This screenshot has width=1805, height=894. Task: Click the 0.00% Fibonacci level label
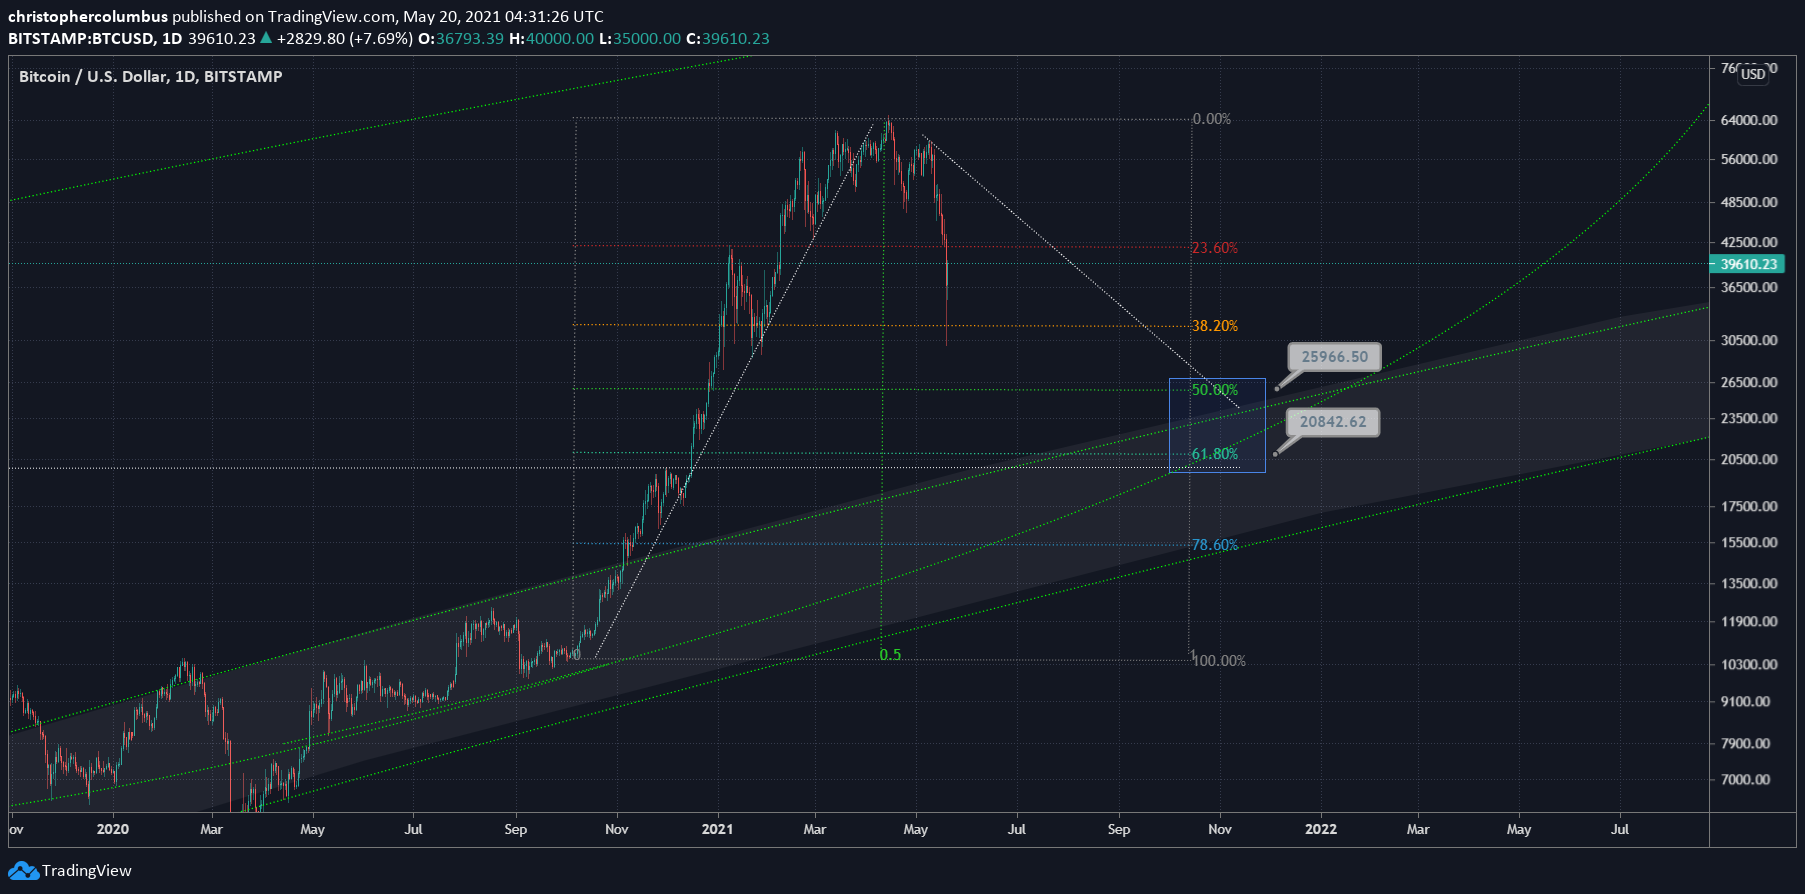[1211, 119]
